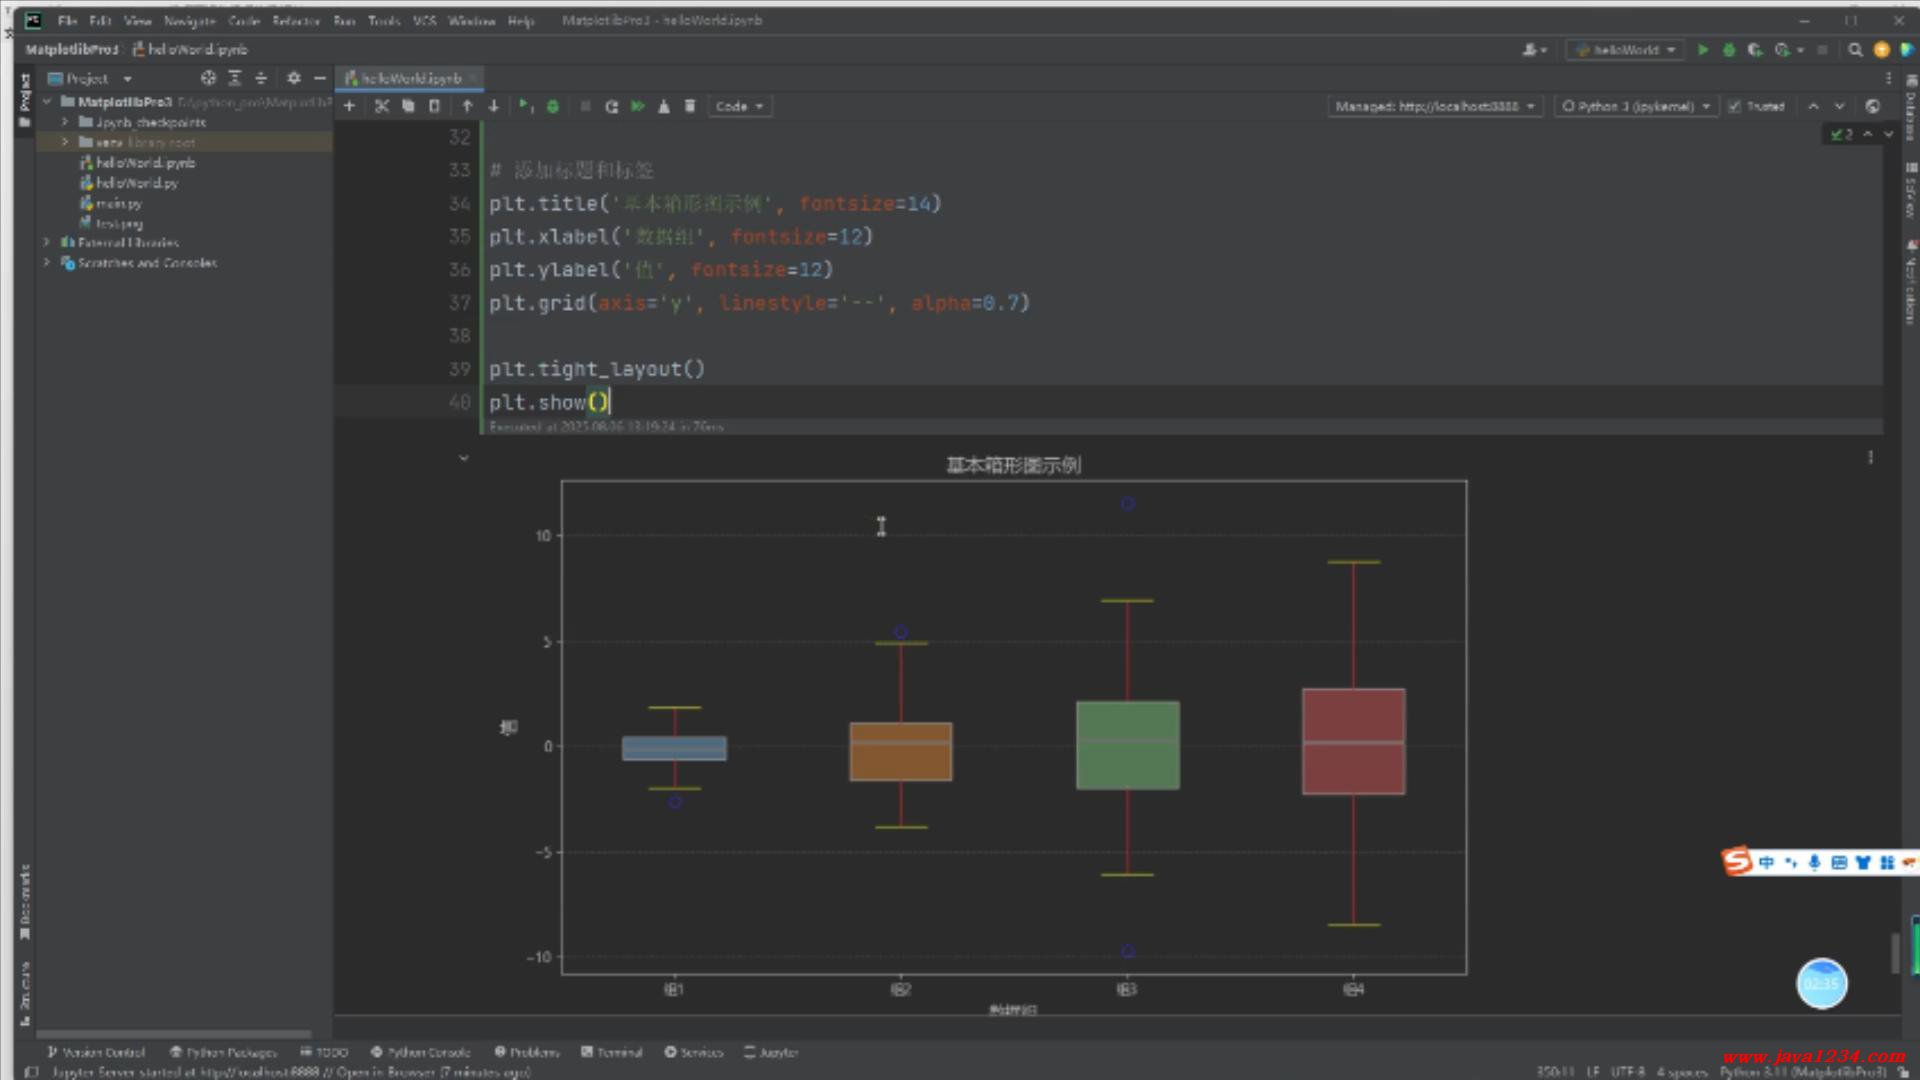Click the green debug bug in main toolbar

pos(1728,49)
